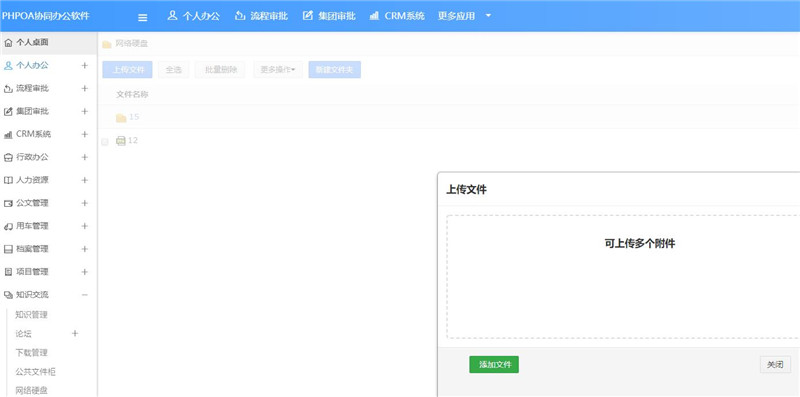Open the 更多应用 dropdown arrow
Screen dimensions: 800x397
[x=488, y=16]
